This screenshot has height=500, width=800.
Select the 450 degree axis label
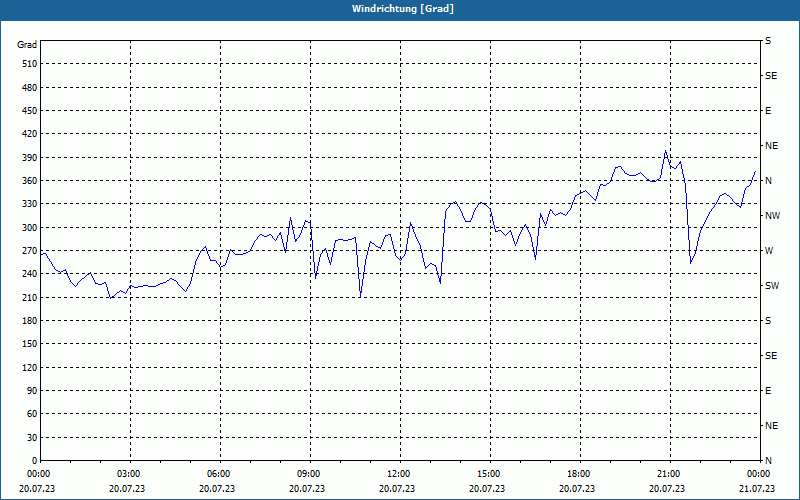tap(29, 111)
